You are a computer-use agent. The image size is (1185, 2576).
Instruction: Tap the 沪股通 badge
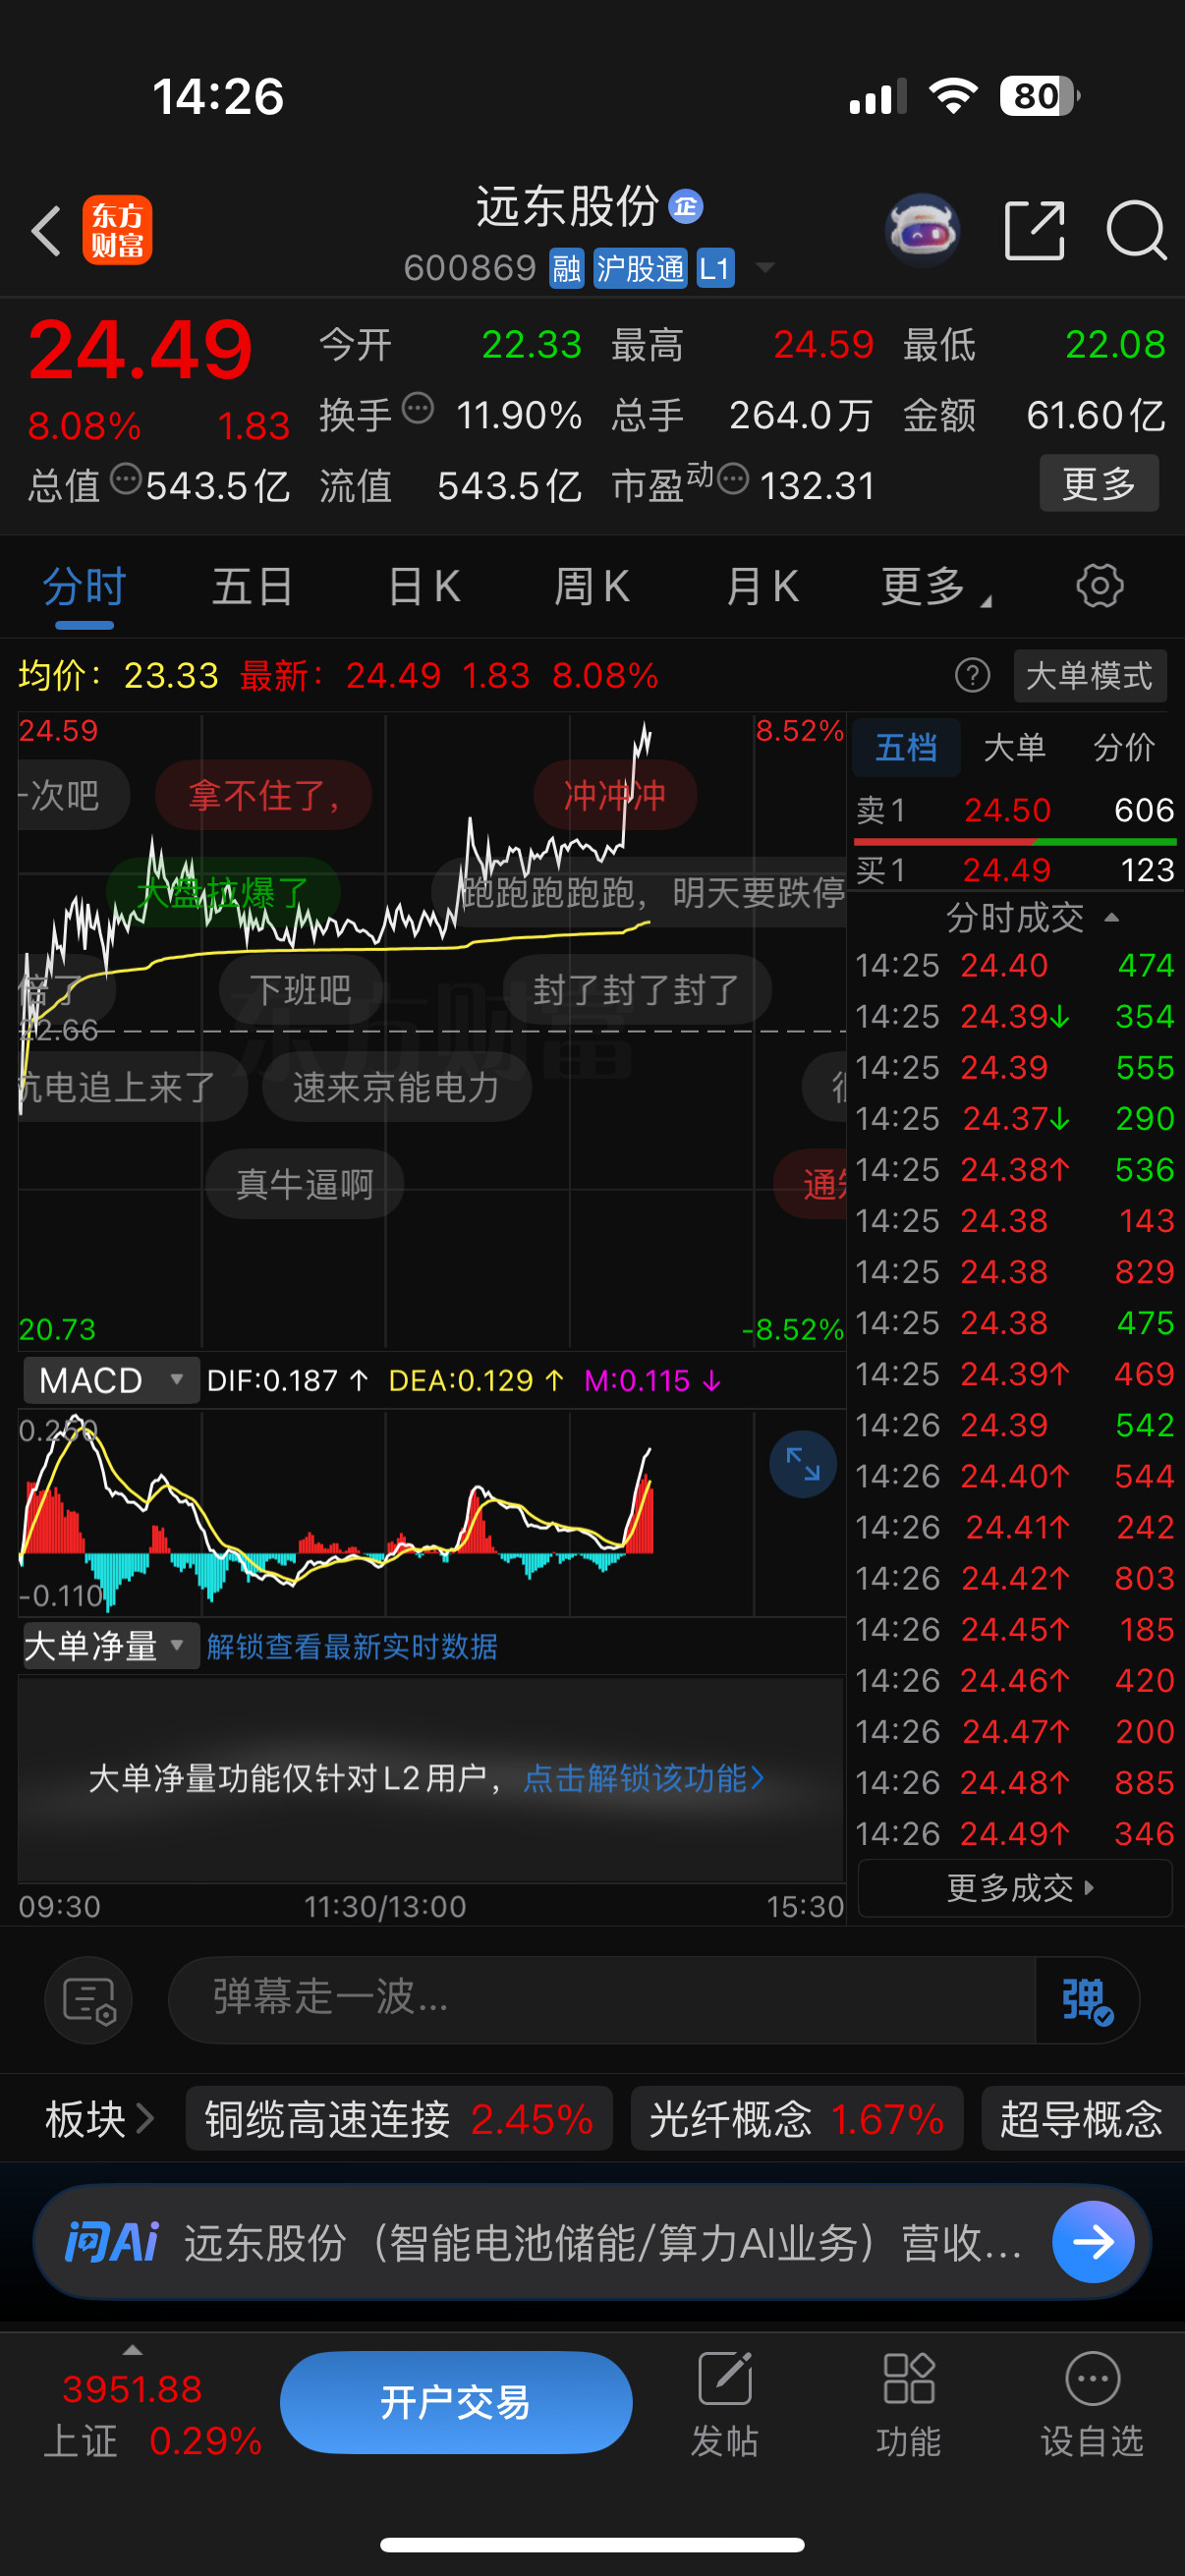click(640, 268)
